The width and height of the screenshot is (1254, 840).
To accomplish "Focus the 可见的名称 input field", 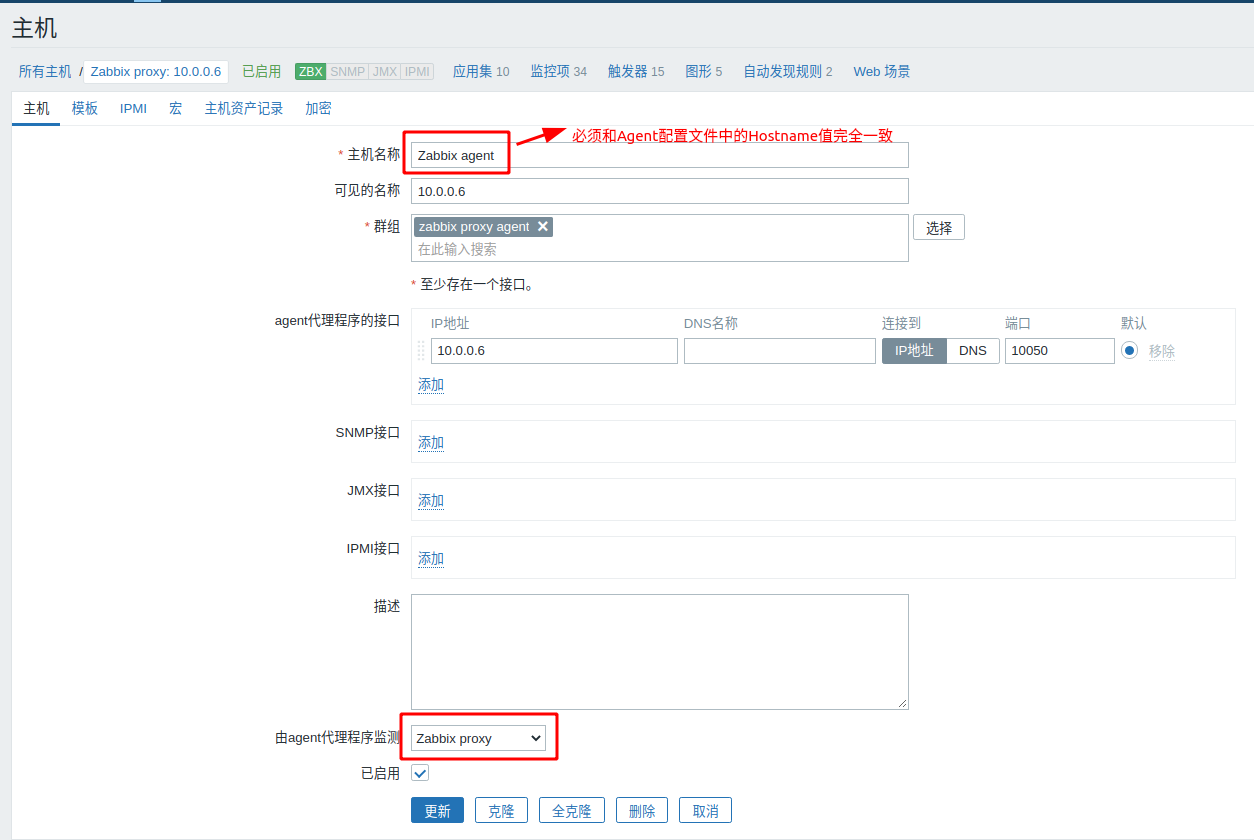I will tap(660, 191).
